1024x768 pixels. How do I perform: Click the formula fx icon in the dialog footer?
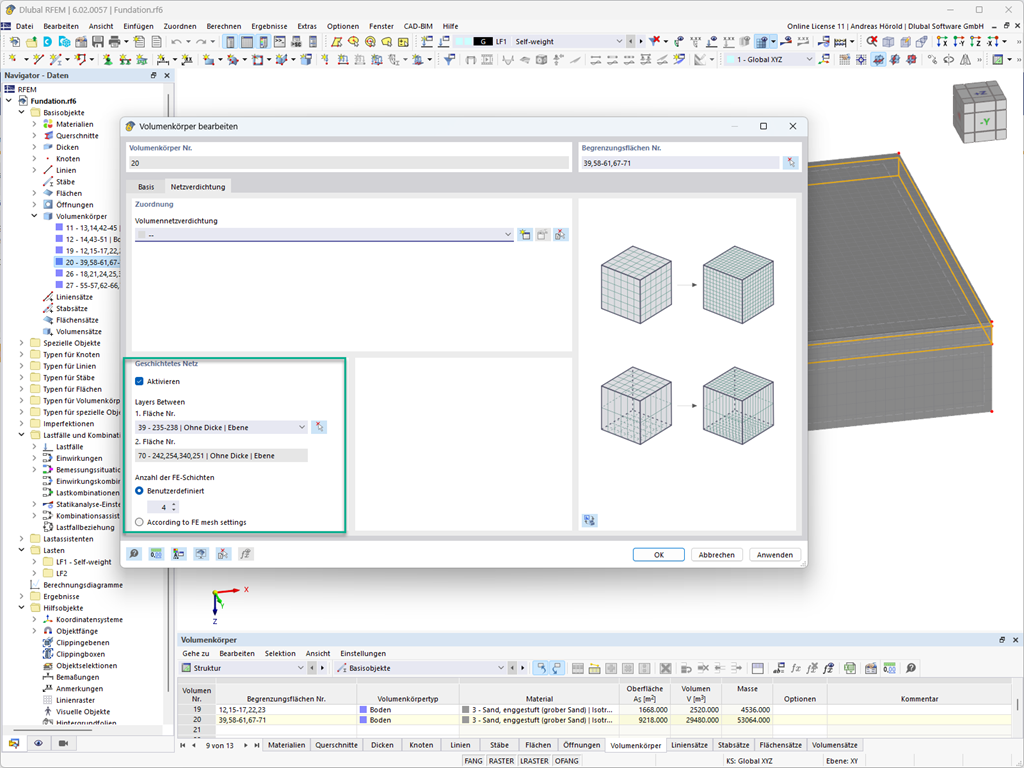point(246,554)
